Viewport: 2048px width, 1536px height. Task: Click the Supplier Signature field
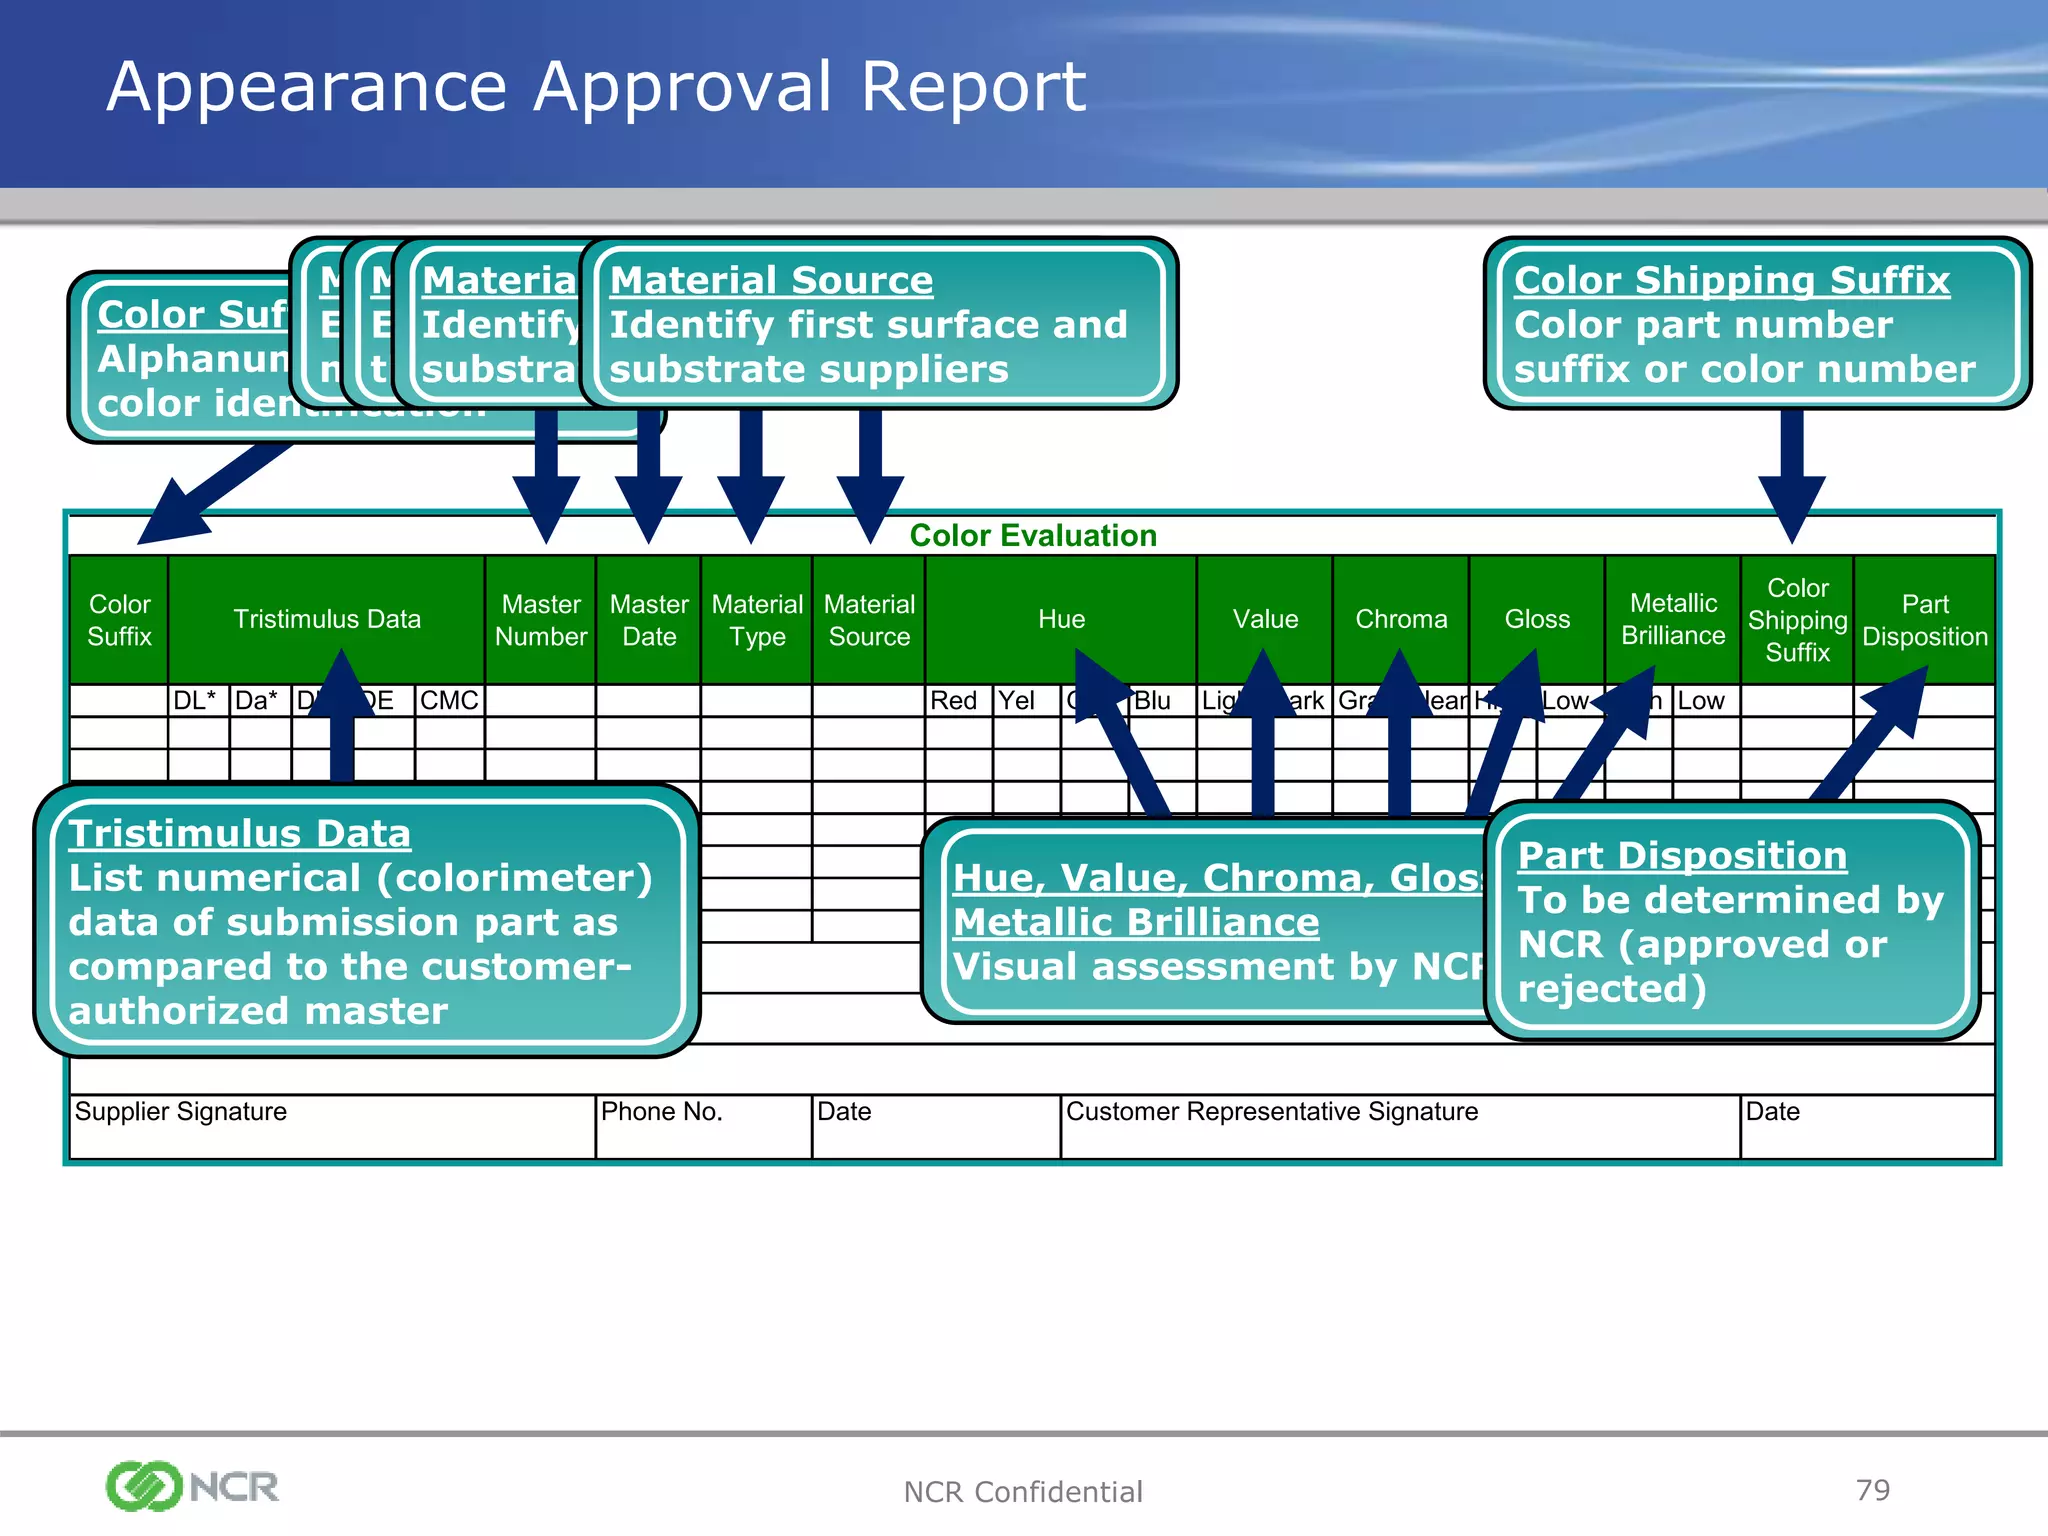[333, 1127]
